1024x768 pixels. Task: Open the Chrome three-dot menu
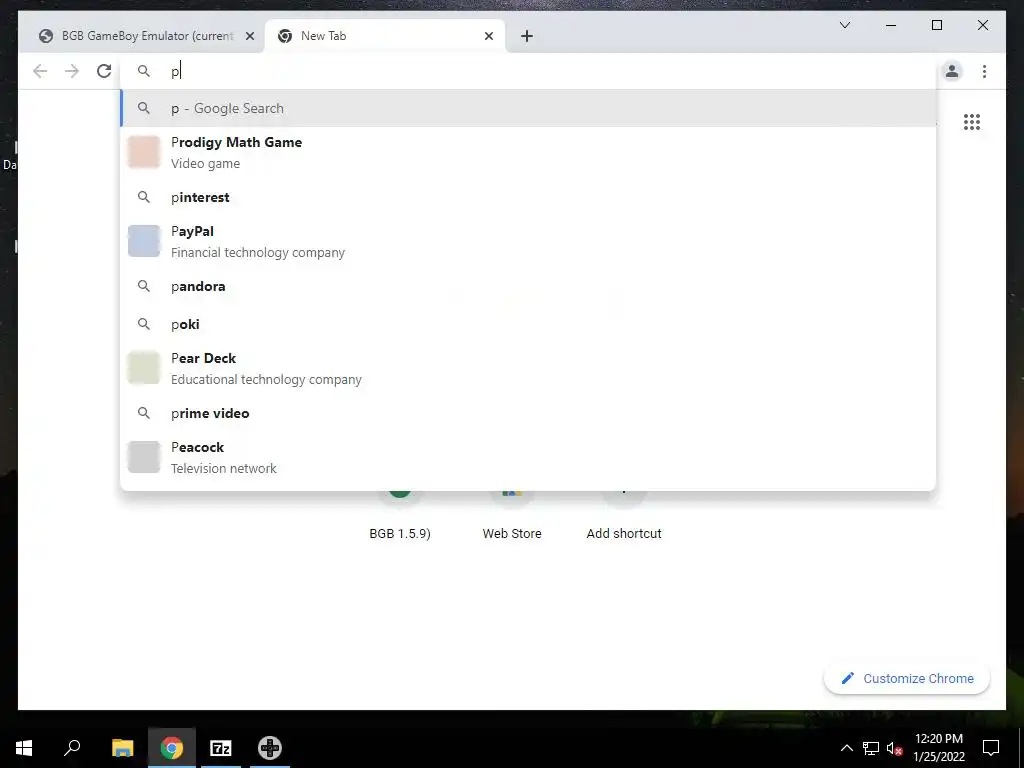(x=984, y=71)
